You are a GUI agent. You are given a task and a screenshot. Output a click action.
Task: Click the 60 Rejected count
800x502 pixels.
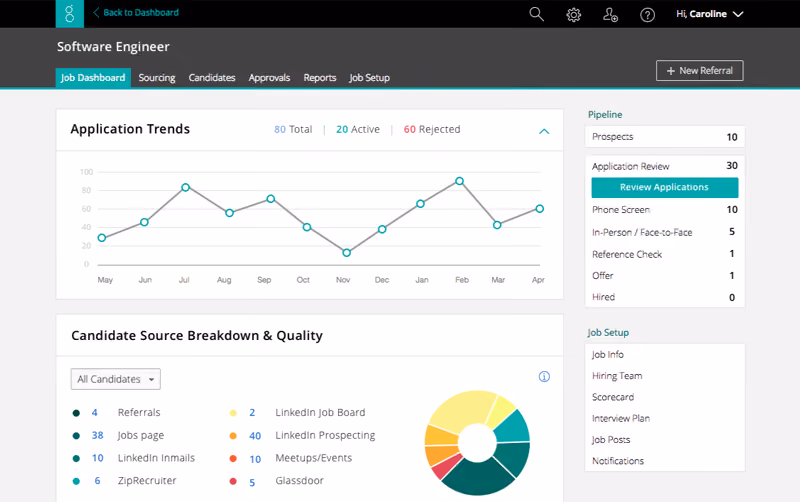(x=432, y=129)
